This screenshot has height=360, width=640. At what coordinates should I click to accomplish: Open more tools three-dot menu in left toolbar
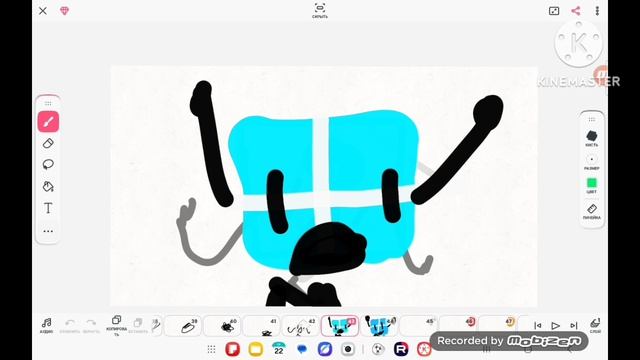[48, 231]
